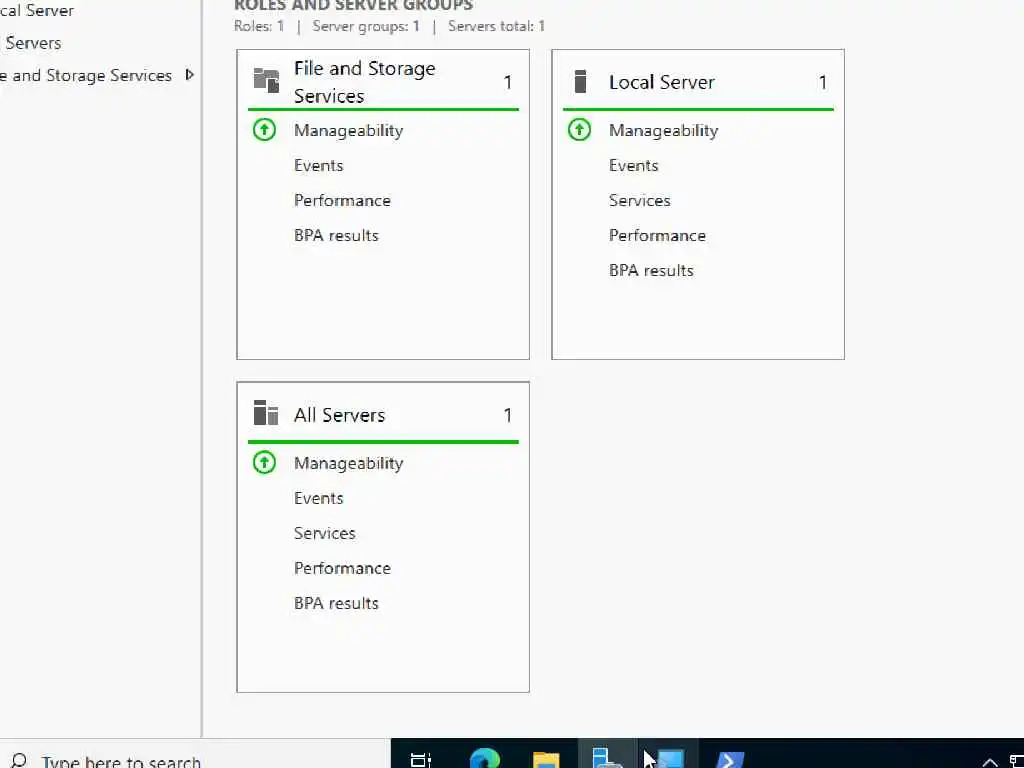The width and height of the screenshot is (1024, 768).
Task: Open Manageability under File and Storage Services
Action: pos(349,131)
